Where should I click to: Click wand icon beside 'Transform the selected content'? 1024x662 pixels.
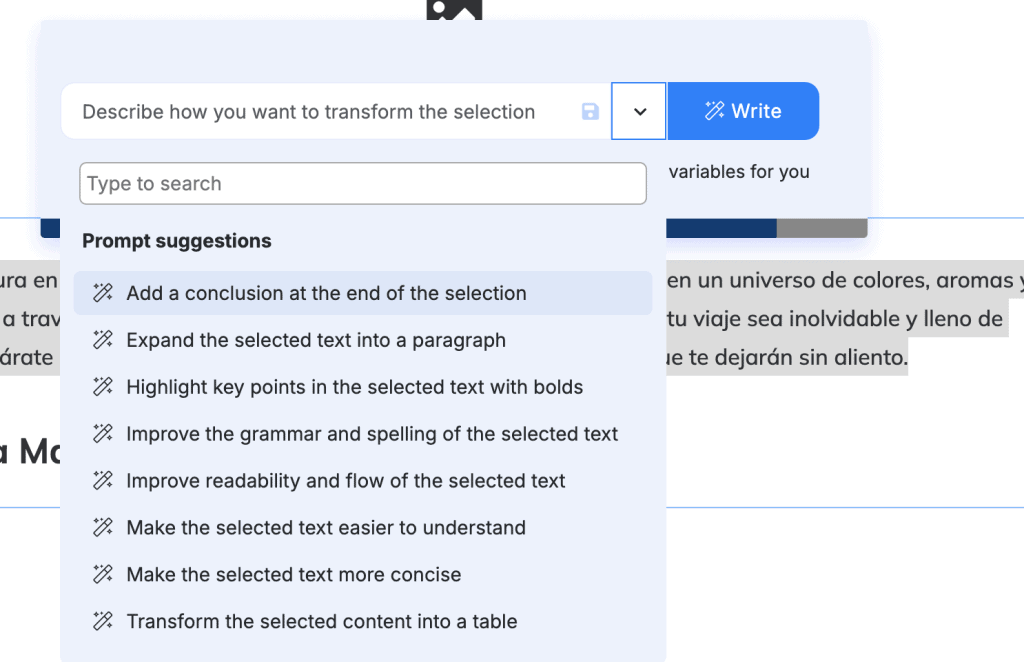click(x=103, y=622)
